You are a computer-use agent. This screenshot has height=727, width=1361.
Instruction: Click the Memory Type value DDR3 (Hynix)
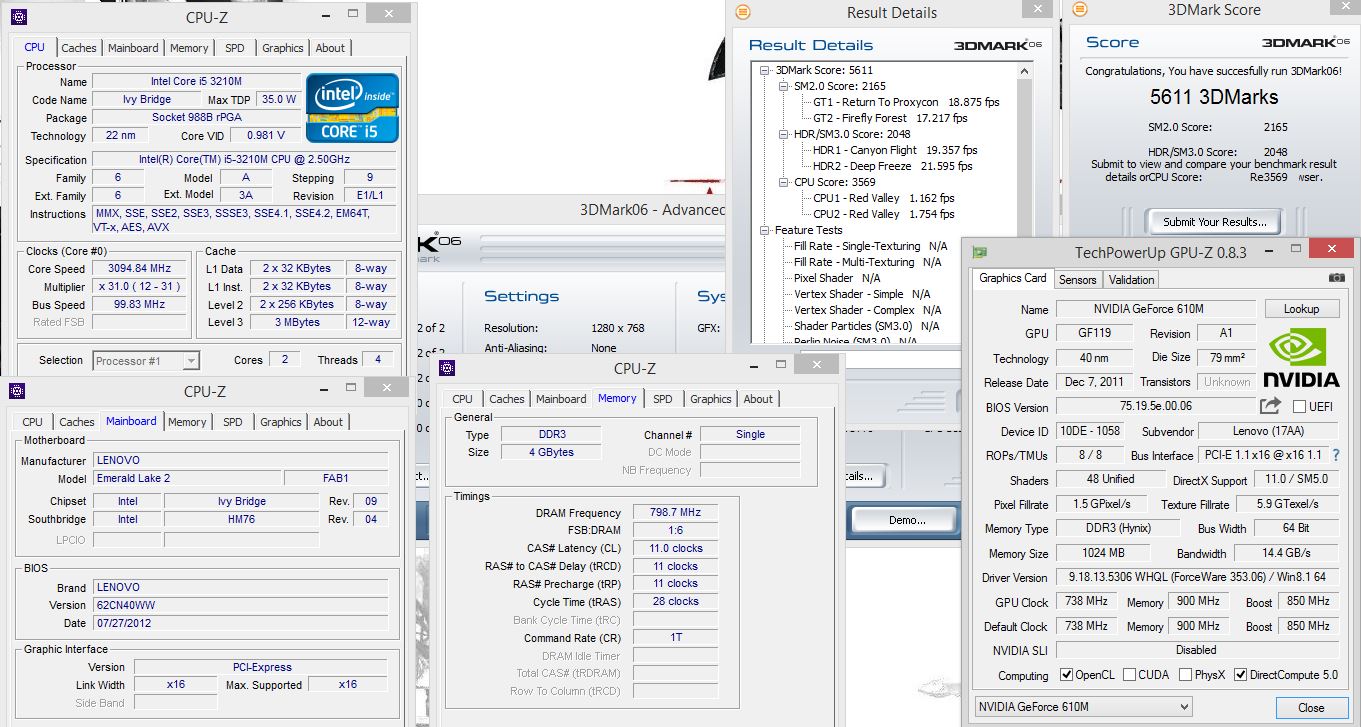(1117, 529)
